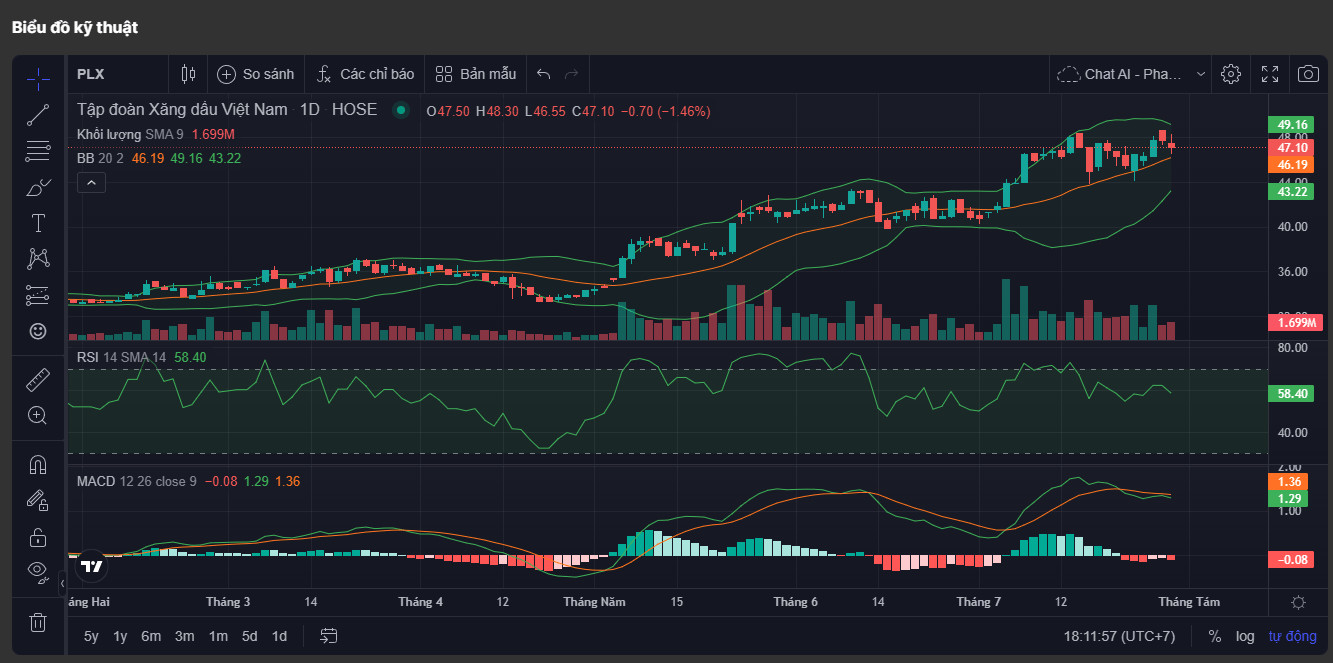Select the zoom in tool

click(38, 415)
